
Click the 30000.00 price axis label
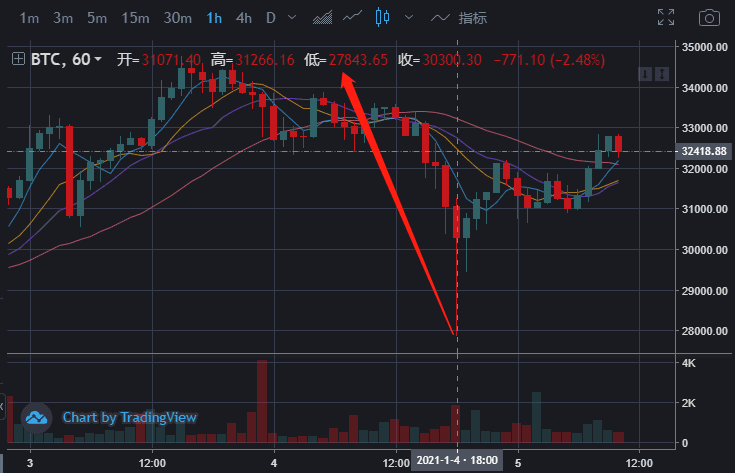point(705,250)
